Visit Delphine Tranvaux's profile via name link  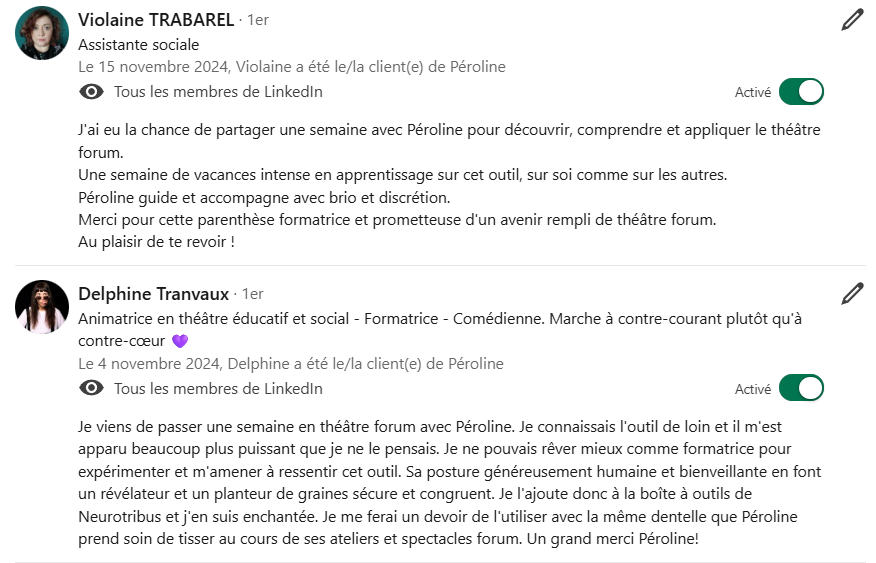(x=154, y=293)
